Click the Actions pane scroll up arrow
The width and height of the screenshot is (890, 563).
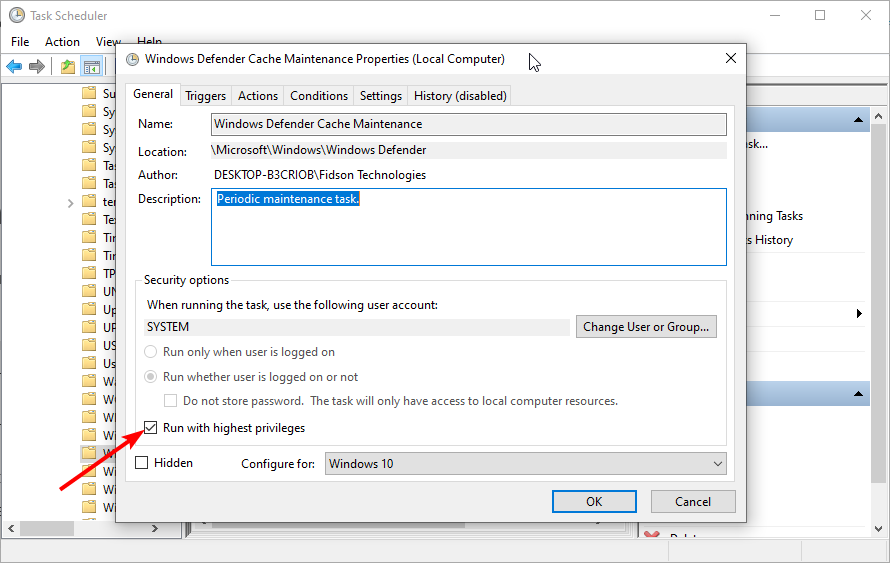[879, 116]
